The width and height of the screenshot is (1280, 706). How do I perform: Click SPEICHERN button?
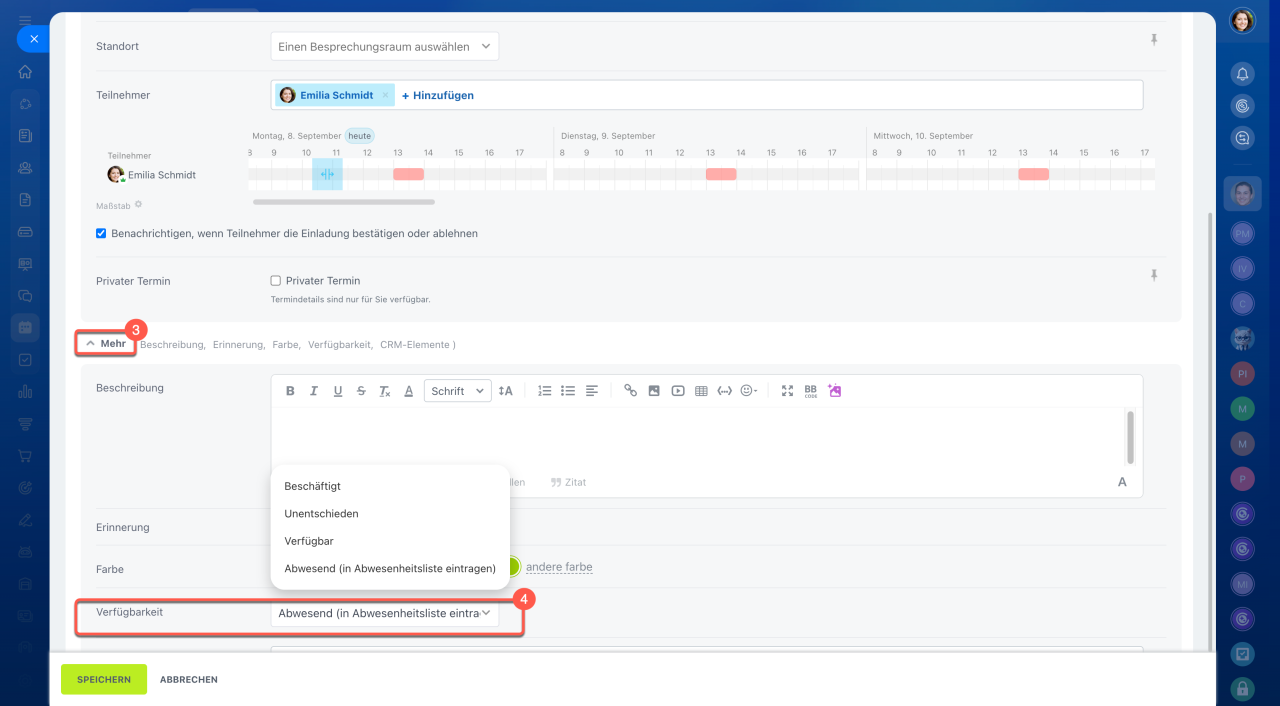[x=104, y=679]
